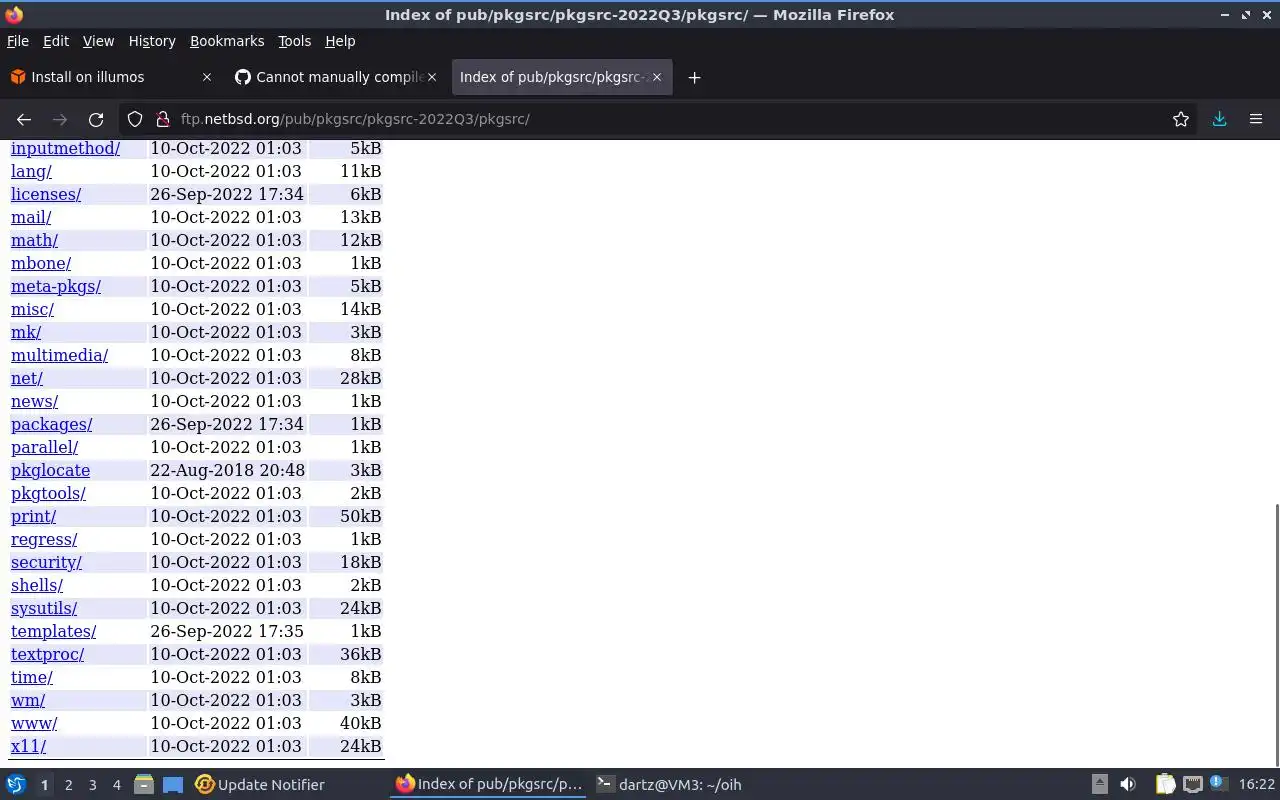
Task: Click the application launcher icon in taskbar
Action: point(16,785)
